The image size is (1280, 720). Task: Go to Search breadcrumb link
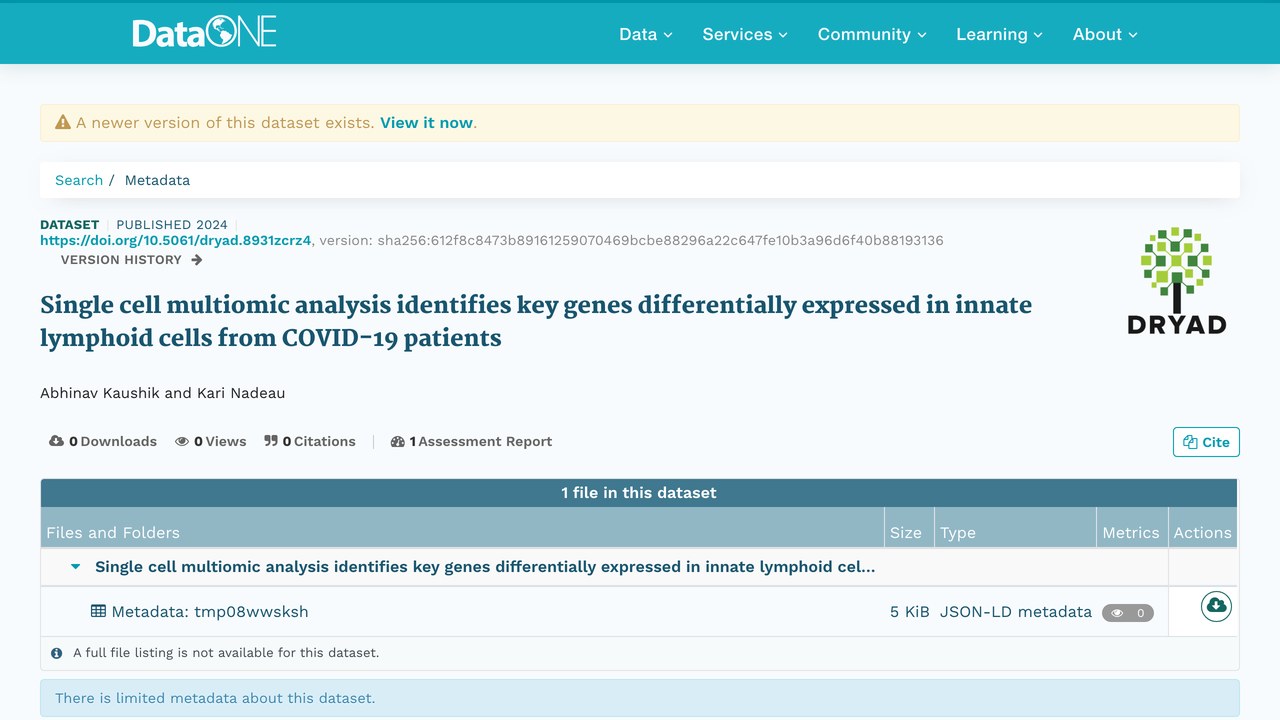click(79, 180)
